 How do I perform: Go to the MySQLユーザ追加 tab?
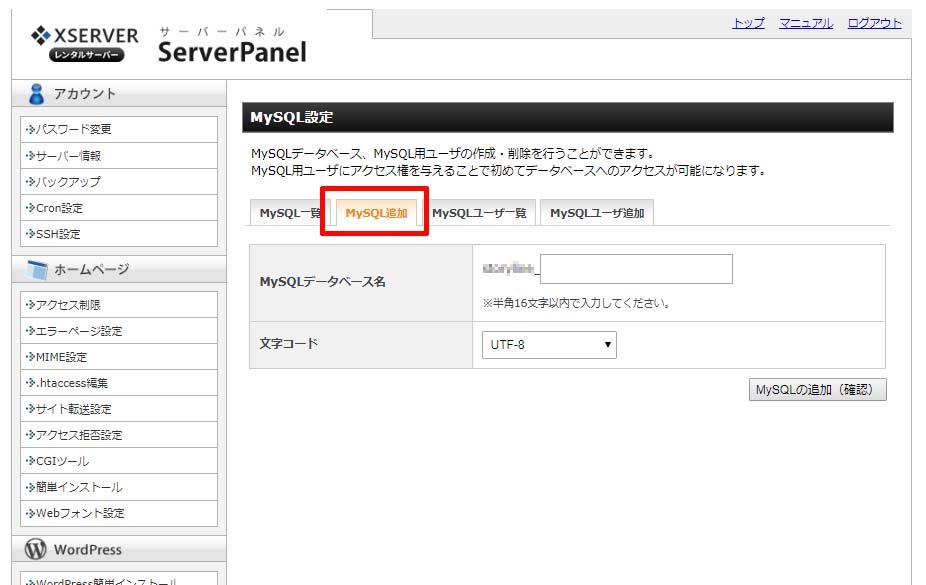coord(597,213)
